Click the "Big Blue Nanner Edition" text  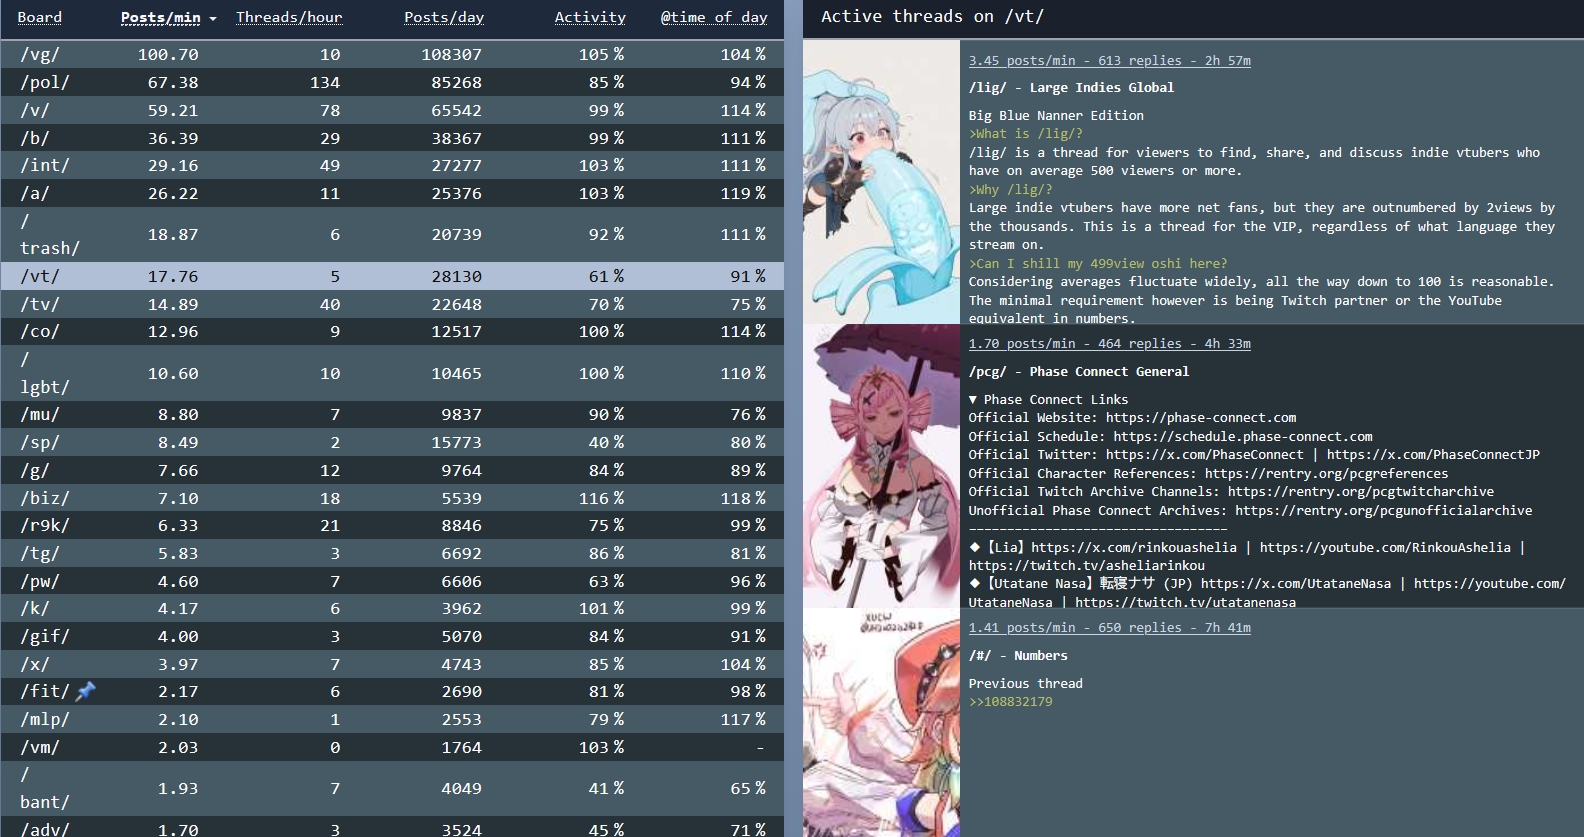1056,116
